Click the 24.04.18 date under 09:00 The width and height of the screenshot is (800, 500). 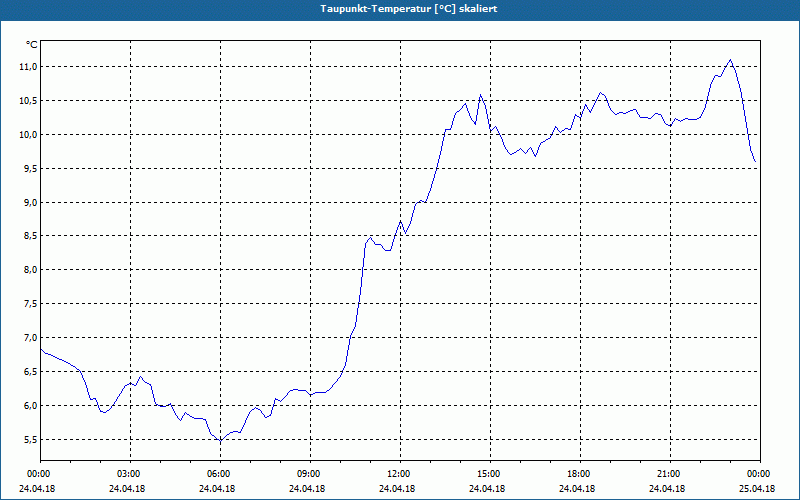point(307,489)
